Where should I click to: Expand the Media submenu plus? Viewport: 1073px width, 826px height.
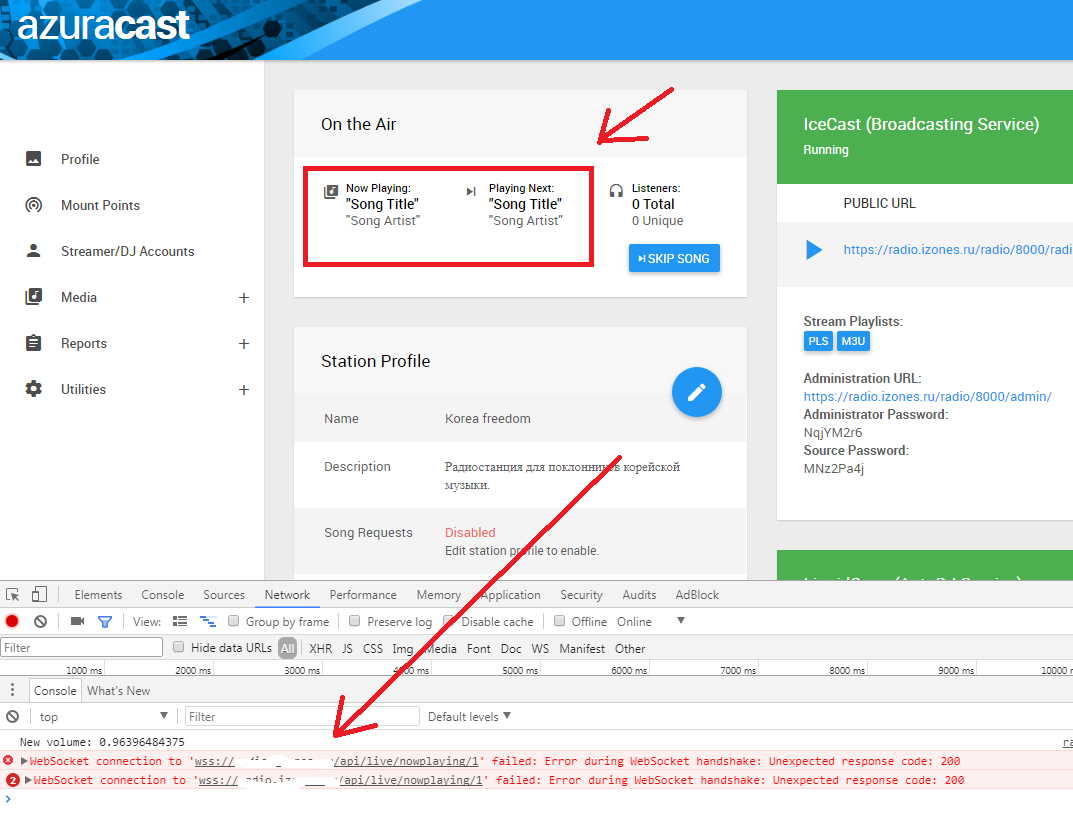tap(244, 298)
